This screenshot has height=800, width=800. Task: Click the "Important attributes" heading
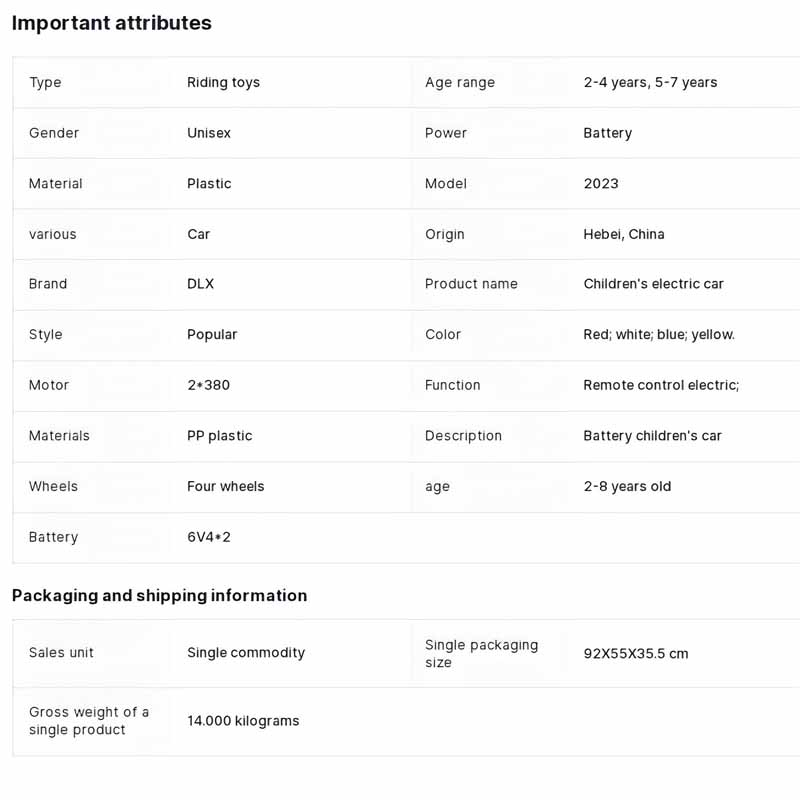tap(112, 23)
